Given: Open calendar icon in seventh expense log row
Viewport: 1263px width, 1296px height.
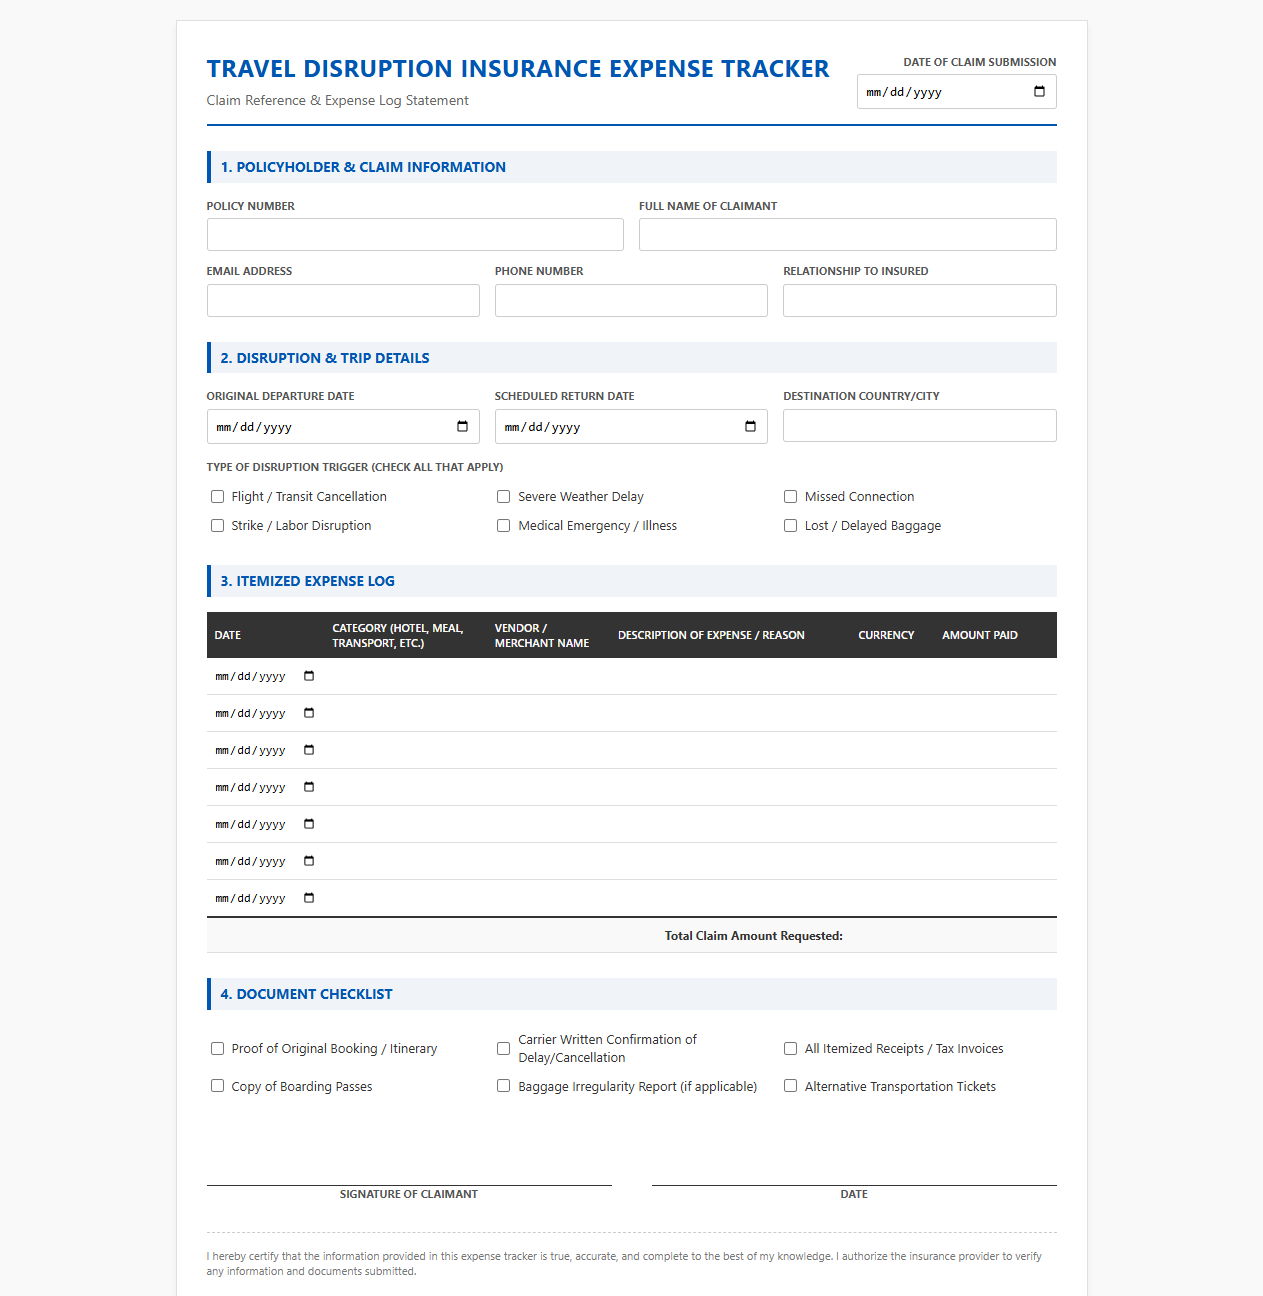Looking at the screenshot, I should click(309, 898).
